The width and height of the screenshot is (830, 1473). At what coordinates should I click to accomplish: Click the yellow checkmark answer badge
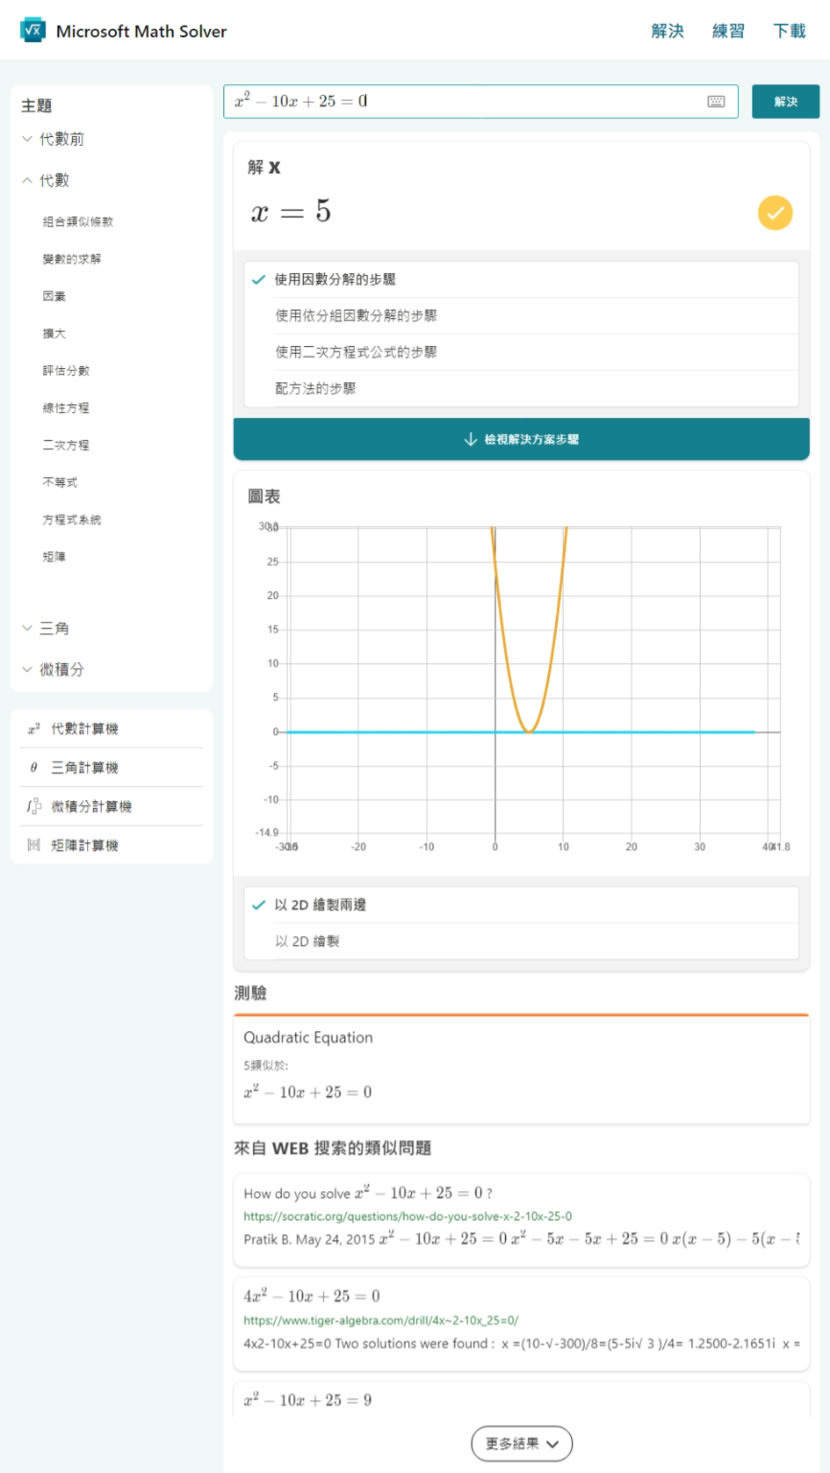coord(775,213)
